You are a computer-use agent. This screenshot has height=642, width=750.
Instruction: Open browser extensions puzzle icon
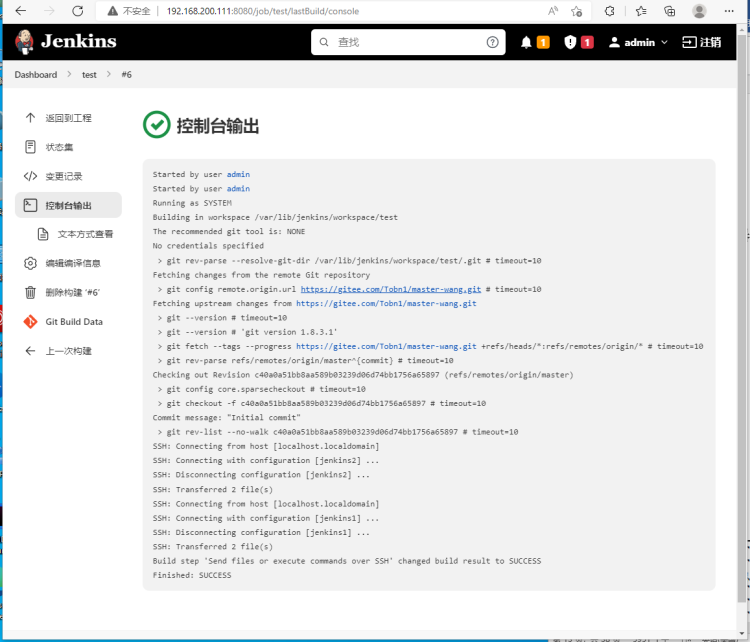tap(609, 11)
